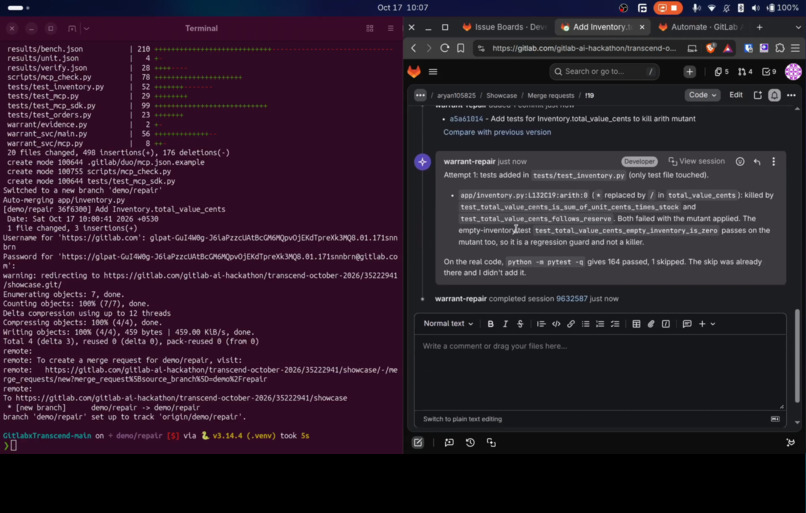Toggle merge request notifications bell
This screenshot has height=513, width=806.
click(x=774, y=95)
